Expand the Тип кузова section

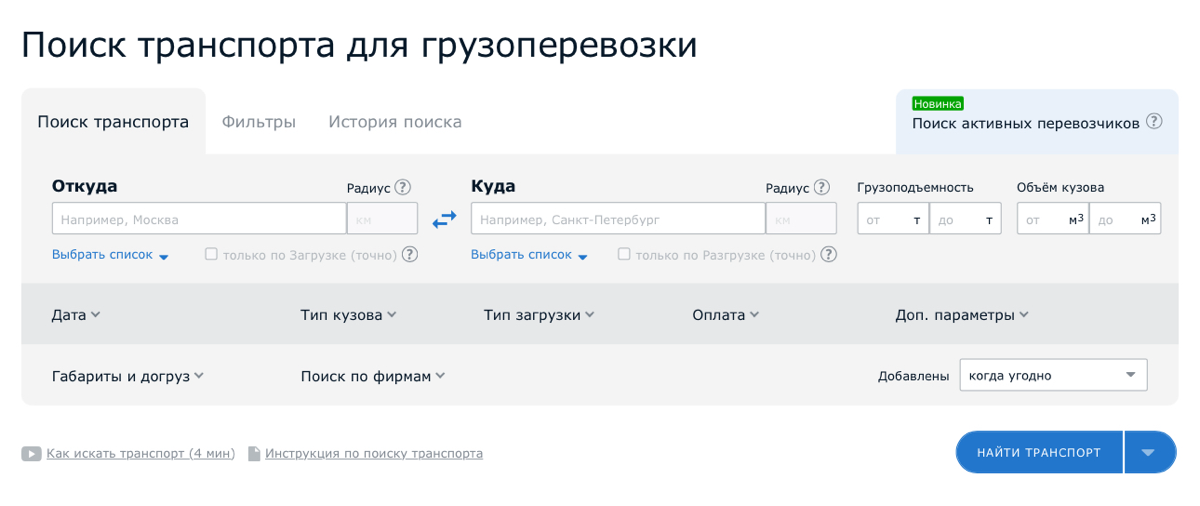[x=348, y=315]
